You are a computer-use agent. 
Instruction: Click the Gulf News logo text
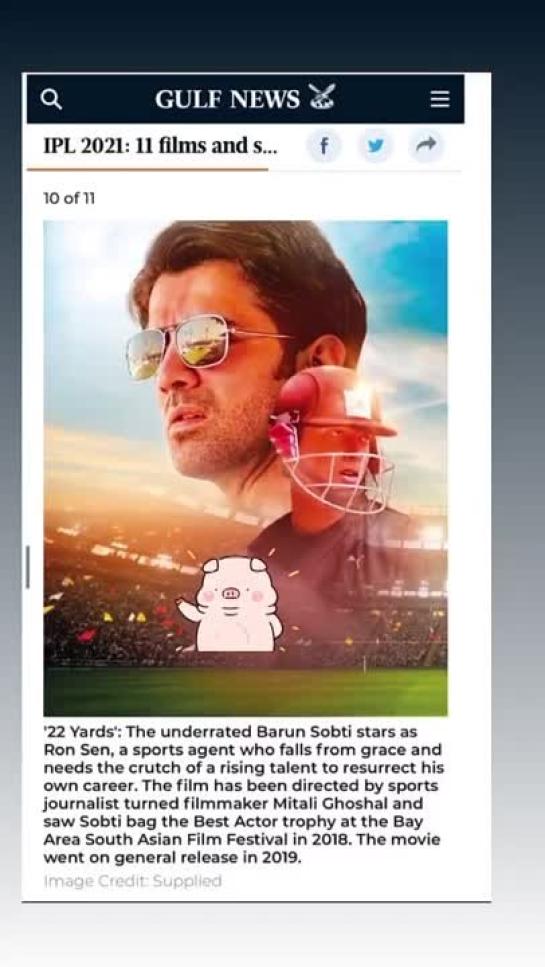tap(227, 99)
